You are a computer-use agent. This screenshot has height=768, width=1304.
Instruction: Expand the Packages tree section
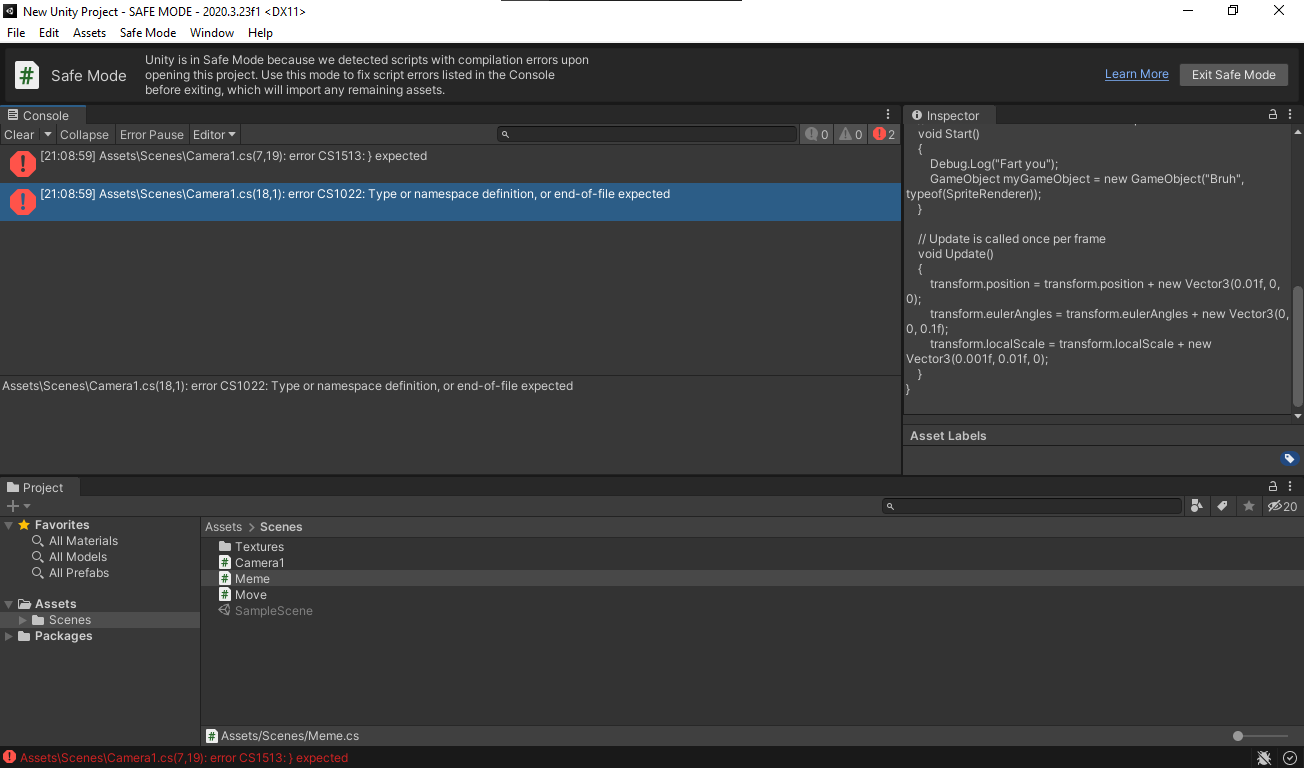(x=9, y=636)
